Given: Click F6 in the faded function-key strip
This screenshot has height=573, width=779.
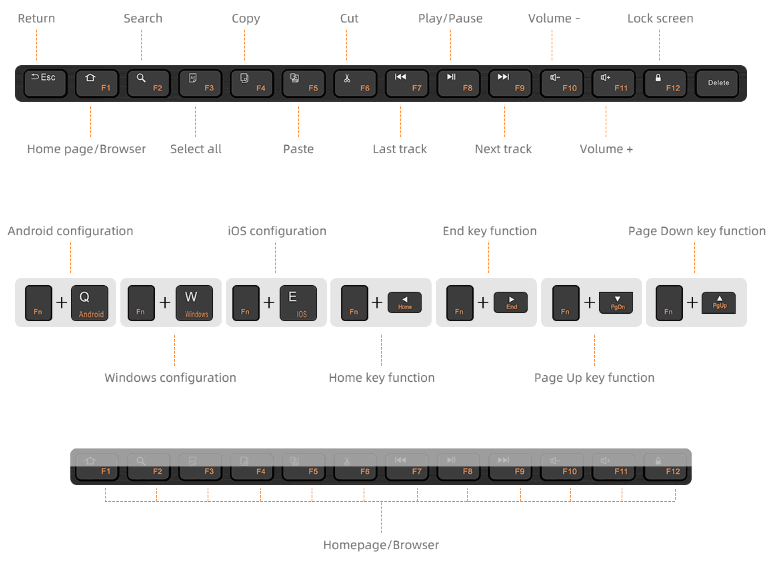Looking at the screenshot, I should click(355, 467).
